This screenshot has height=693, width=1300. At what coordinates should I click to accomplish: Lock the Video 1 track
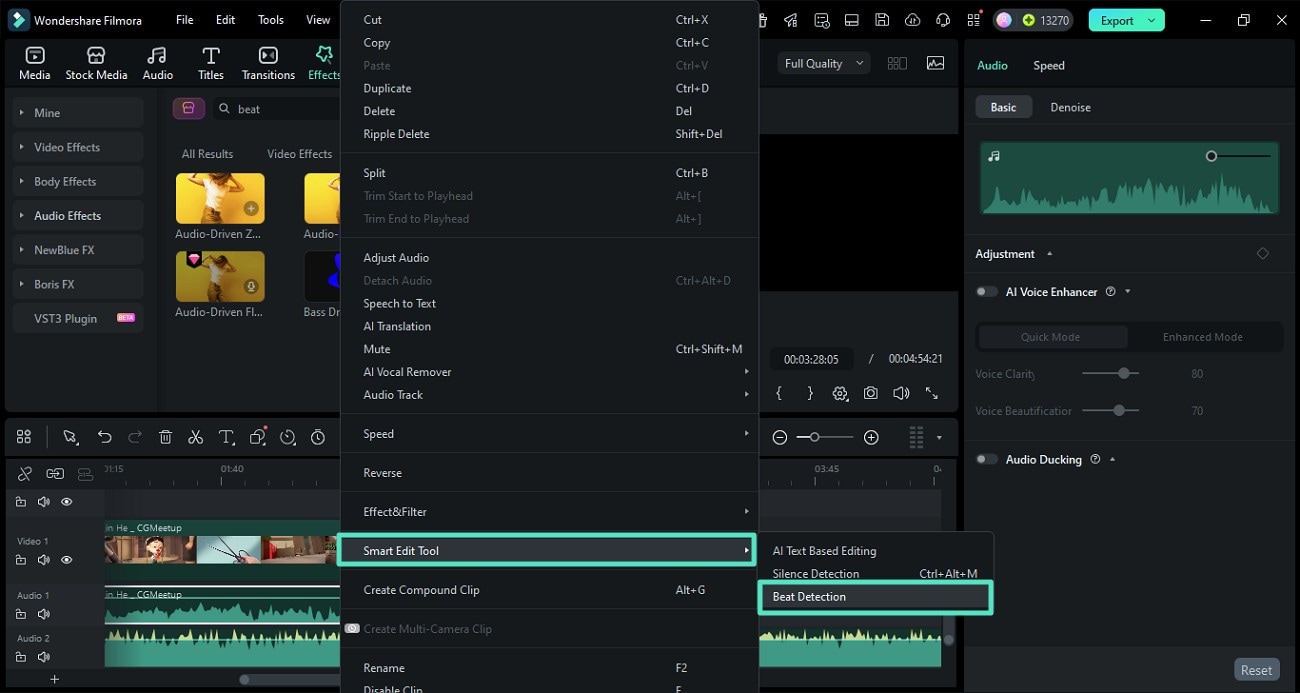coord(21,560)
